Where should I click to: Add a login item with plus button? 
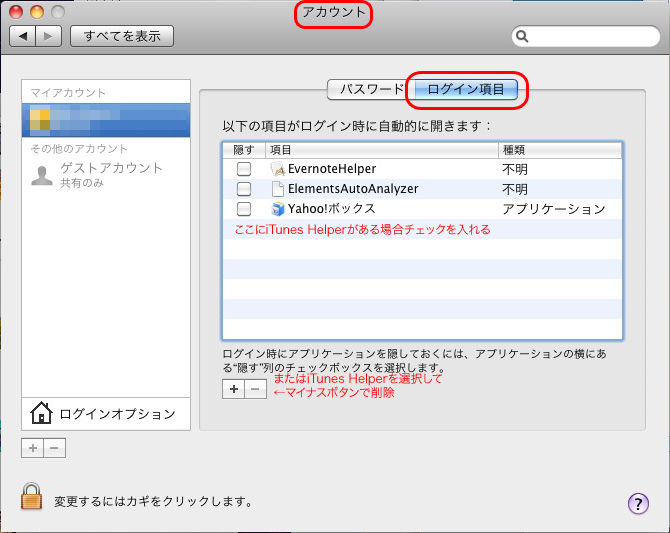pyautogui.click(x=233, y=389)
